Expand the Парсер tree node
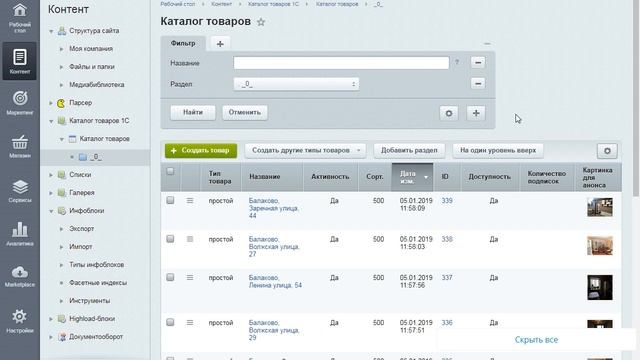 pos(51,103)
